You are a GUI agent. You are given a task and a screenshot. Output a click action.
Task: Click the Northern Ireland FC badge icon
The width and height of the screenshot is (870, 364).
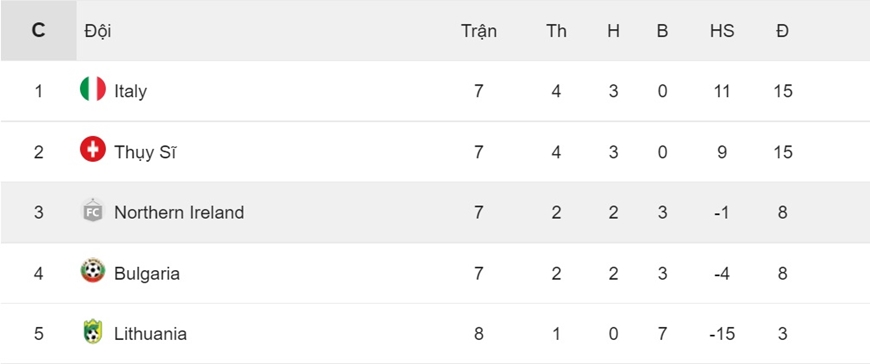click(93, 211)
